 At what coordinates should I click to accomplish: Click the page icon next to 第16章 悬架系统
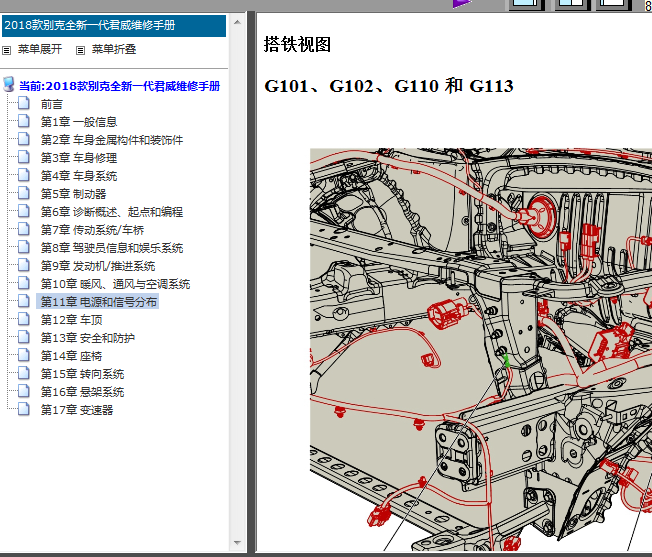[x=24, y=392]
